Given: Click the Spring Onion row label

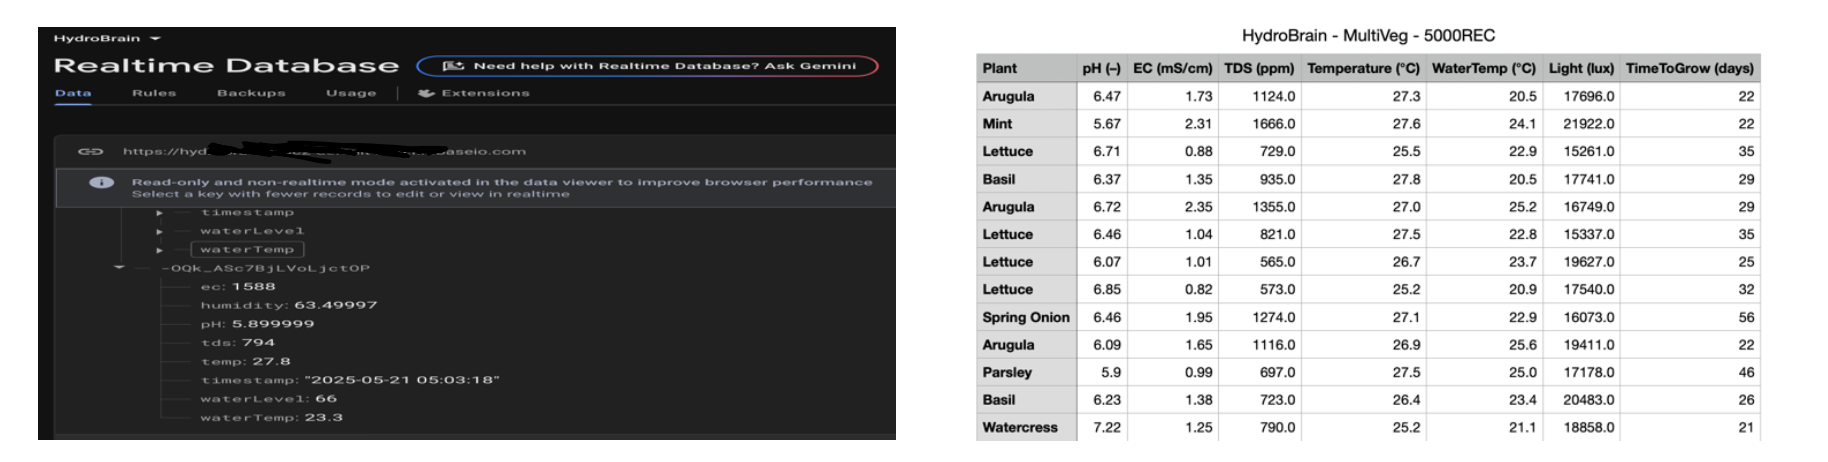Looking at the screenshot, I should (1026, 317).
